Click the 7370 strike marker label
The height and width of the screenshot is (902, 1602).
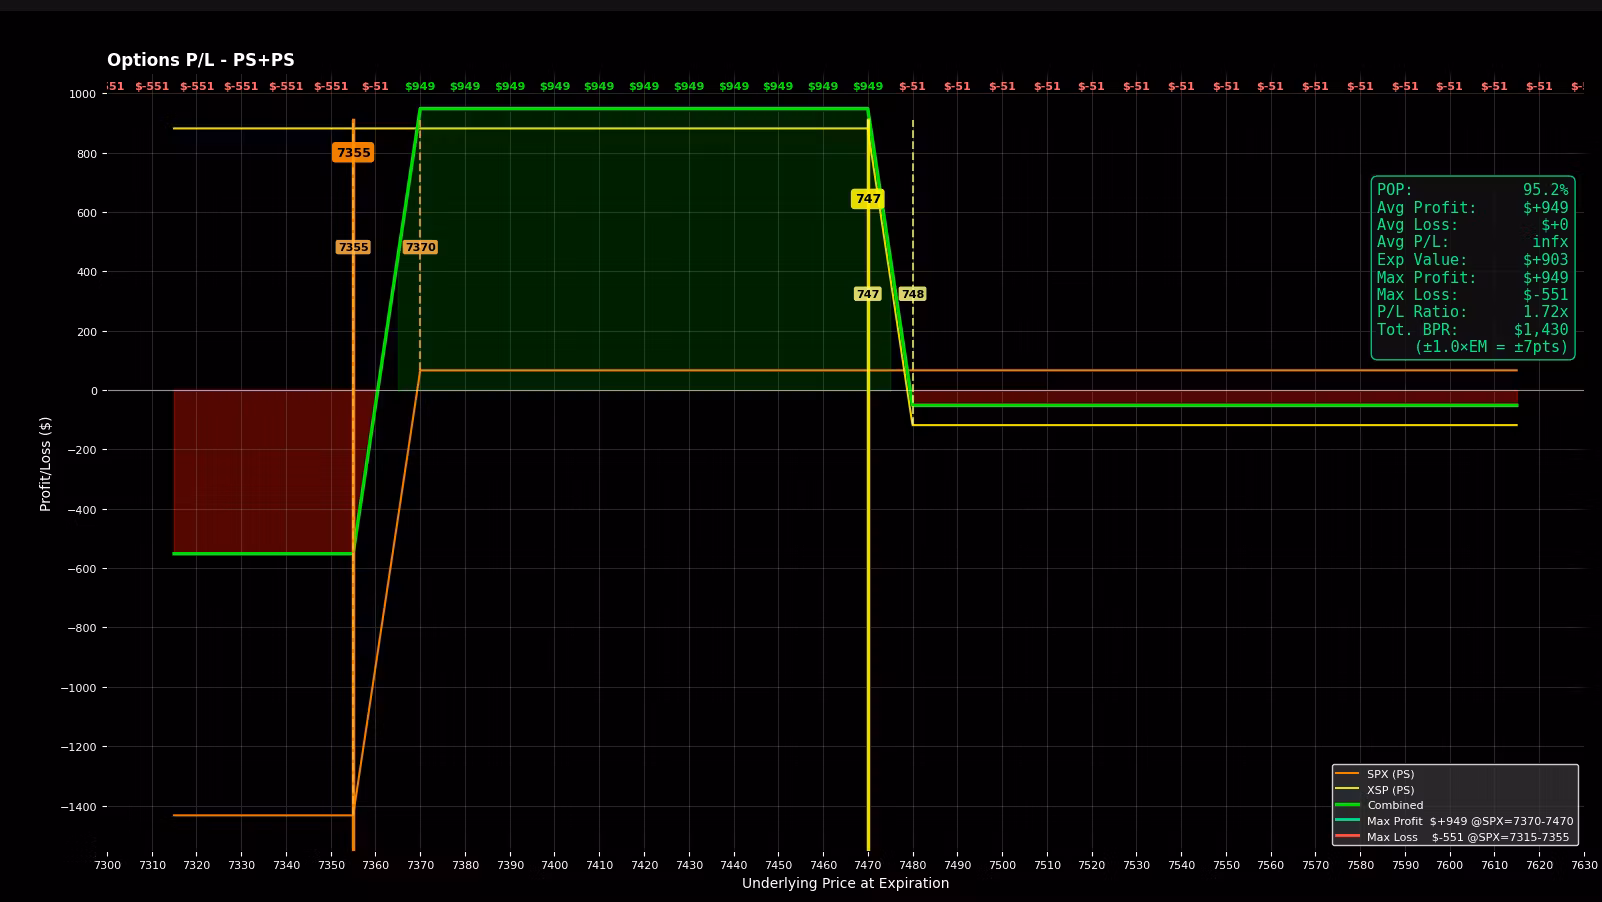420,247
